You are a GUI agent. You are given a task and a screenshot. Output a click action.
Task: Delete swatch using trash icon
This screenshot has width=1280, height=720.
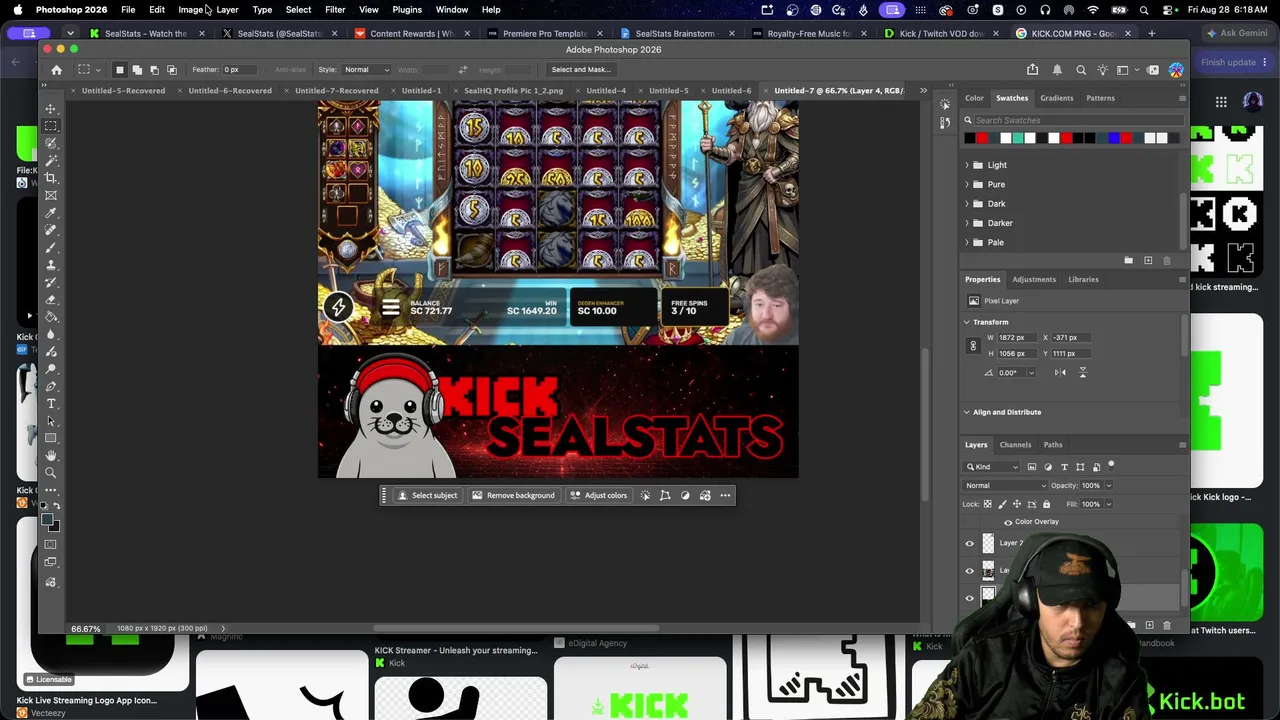[1167, 261]
